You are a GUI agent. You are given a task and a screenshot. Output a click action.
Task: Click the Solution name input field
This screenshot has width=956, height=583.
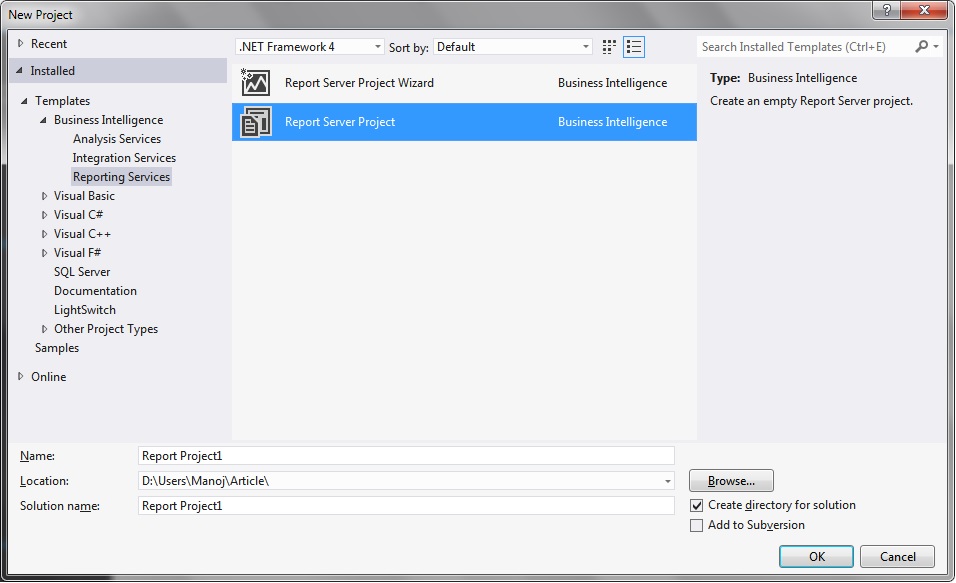point(406,506)
